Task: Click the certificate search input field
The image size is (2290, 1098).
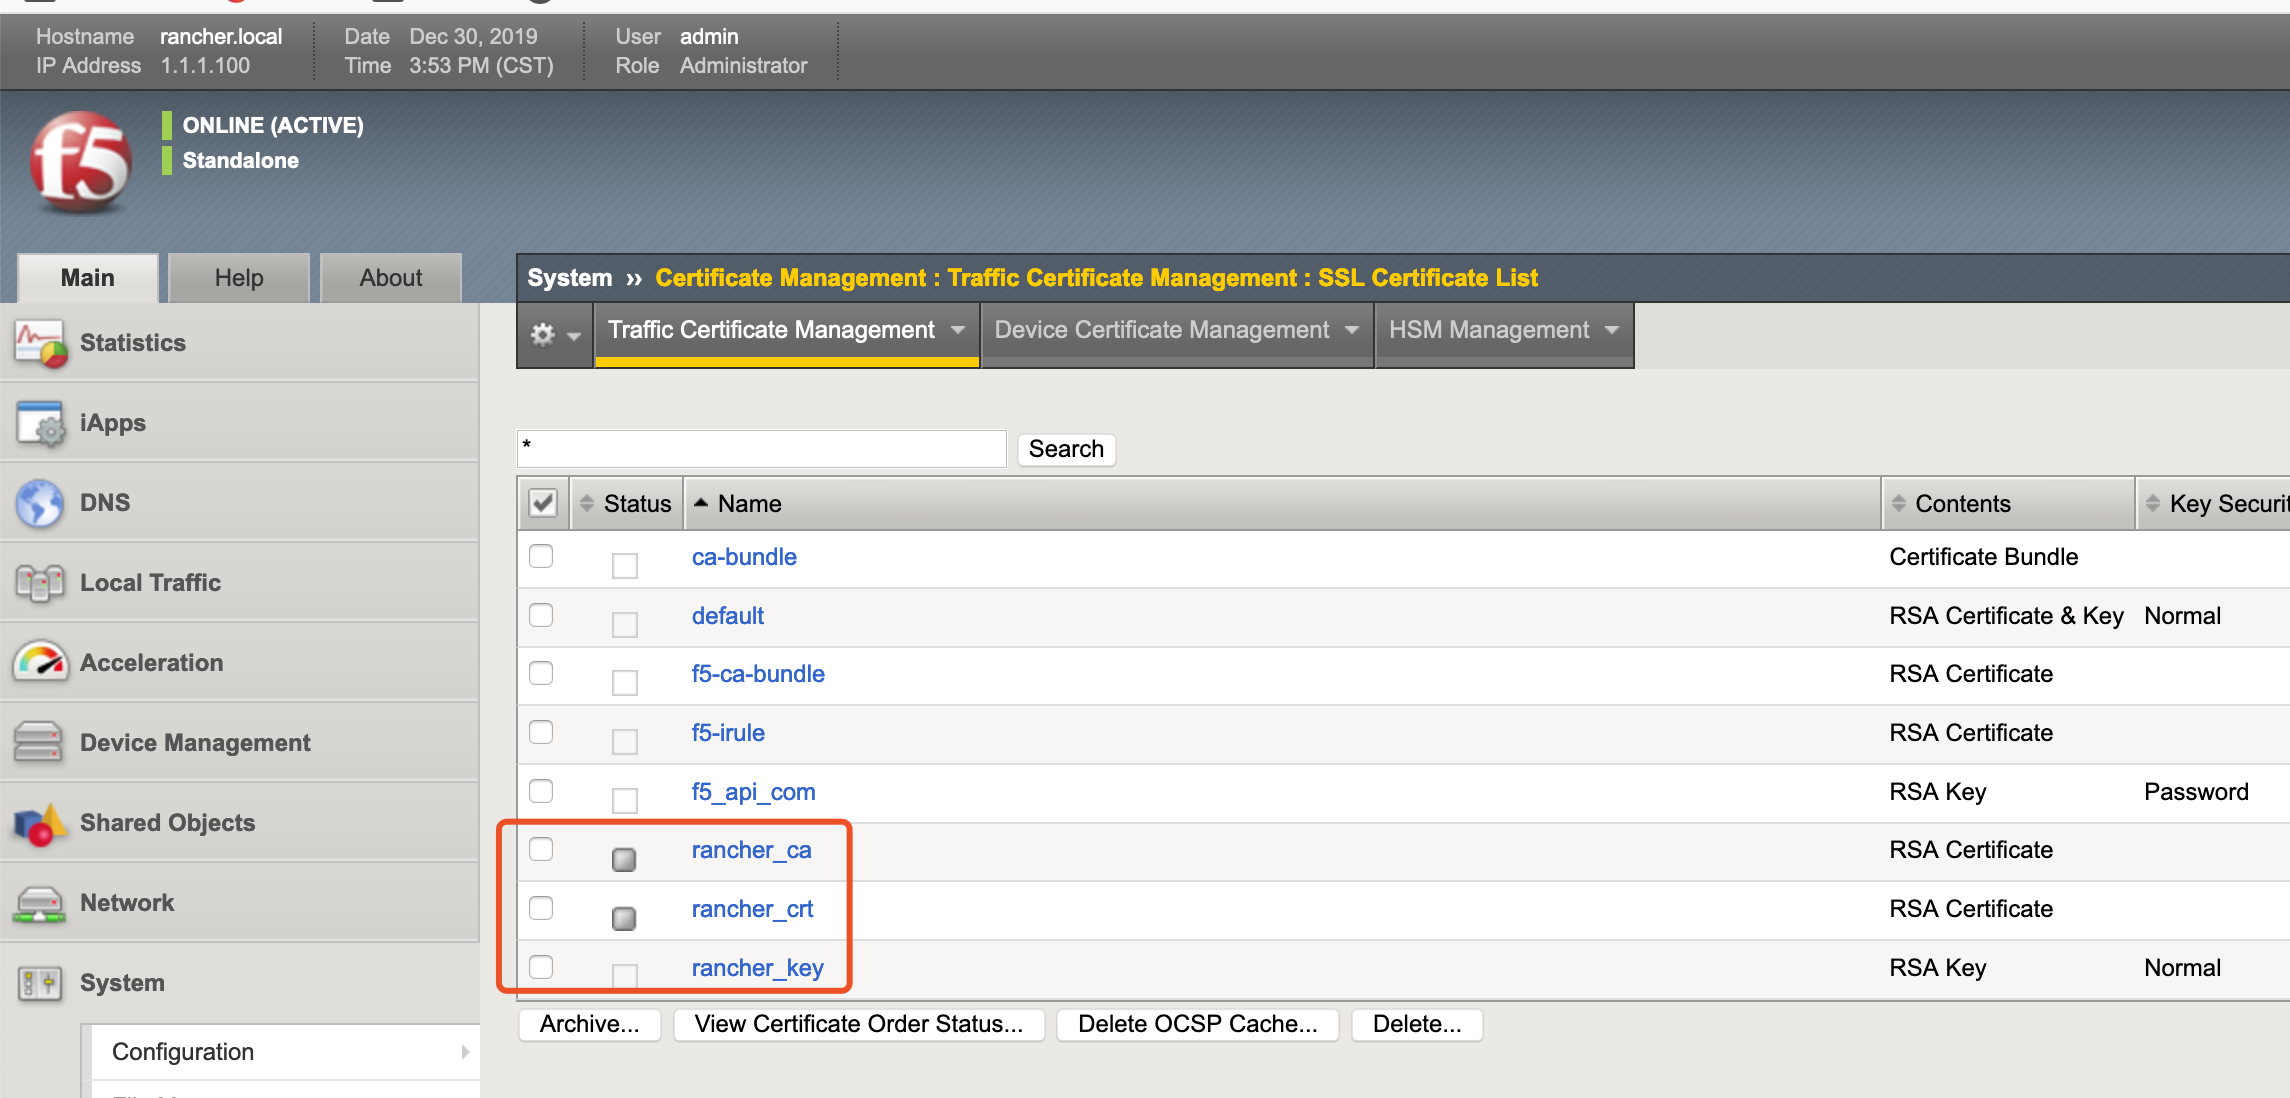Action: point(762,448)
